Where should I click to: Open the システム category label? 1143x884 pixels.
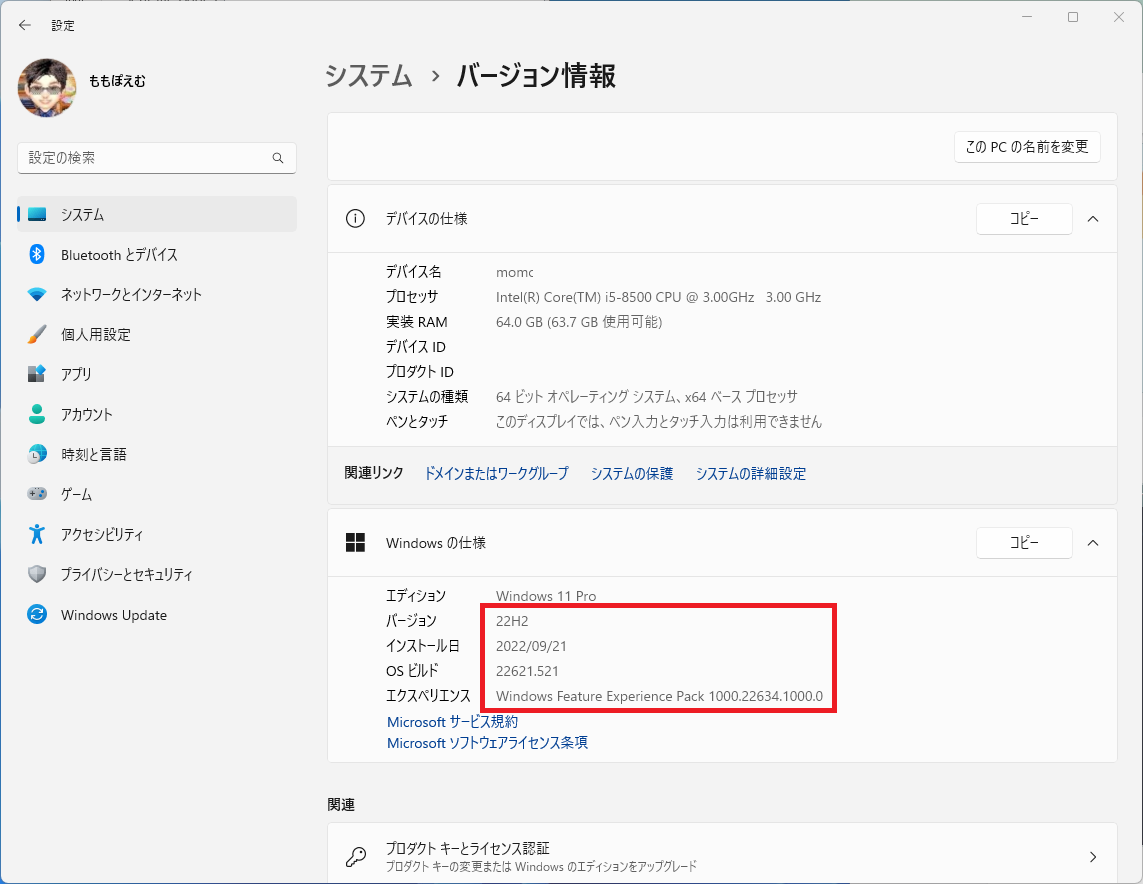[x=82, y=214]
